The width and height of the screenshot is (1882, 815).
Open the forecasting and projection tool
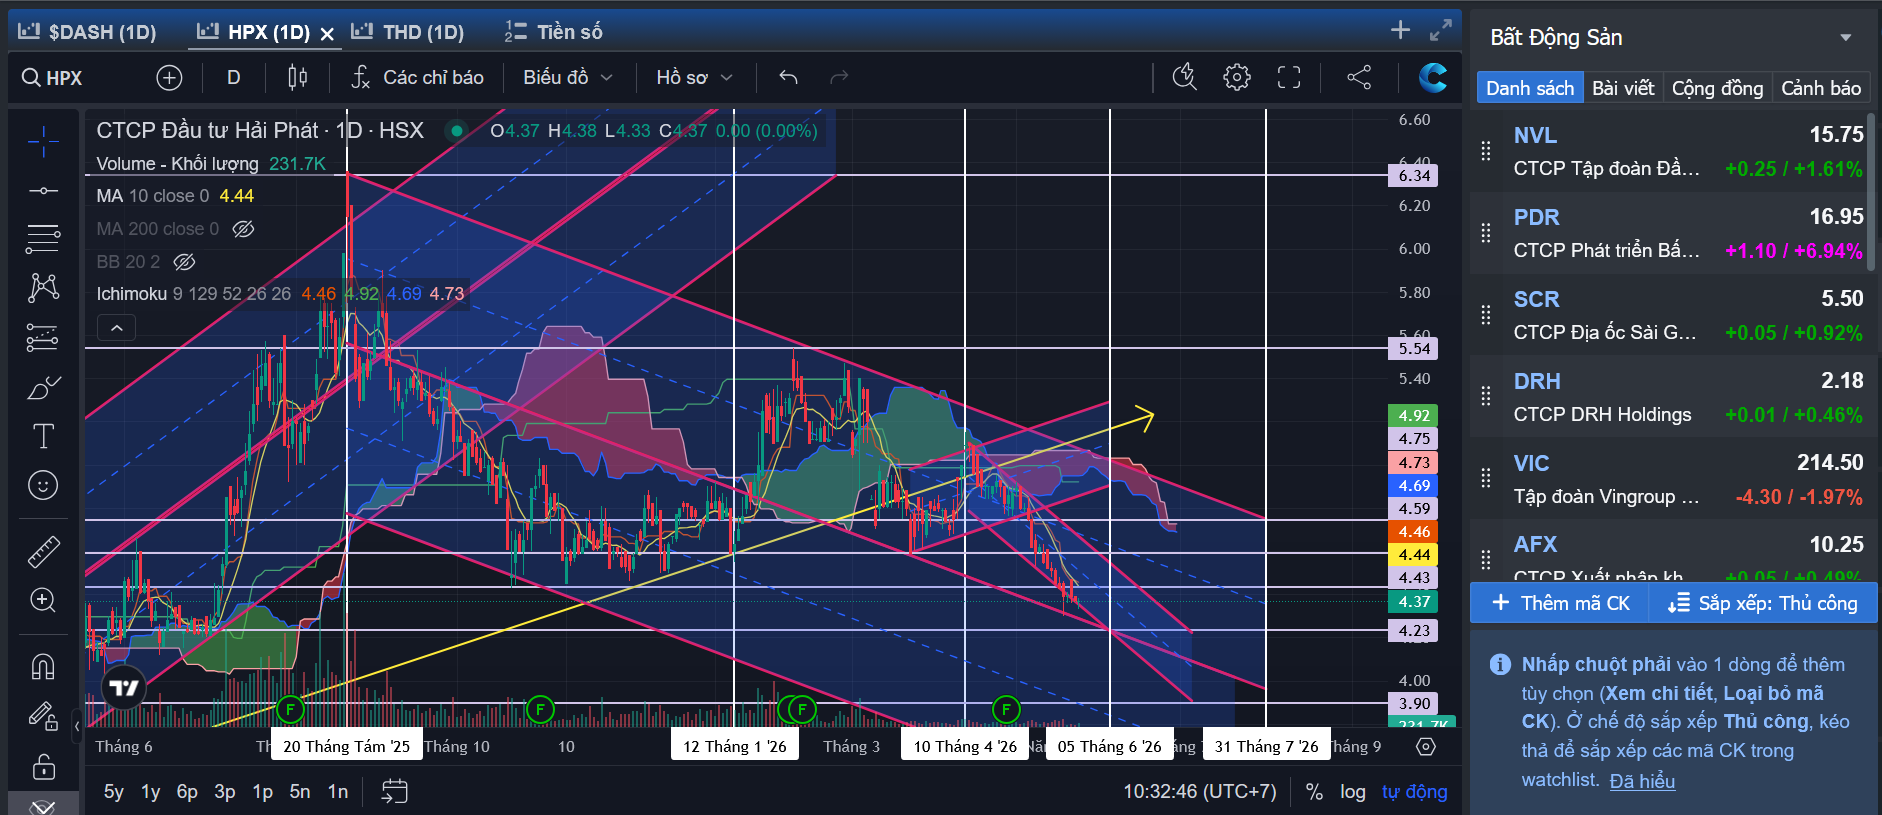(42, 338)
